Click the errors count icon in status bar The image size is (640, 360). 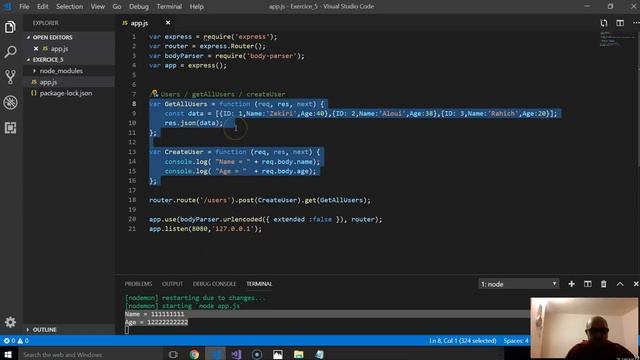tap(9, 340)
